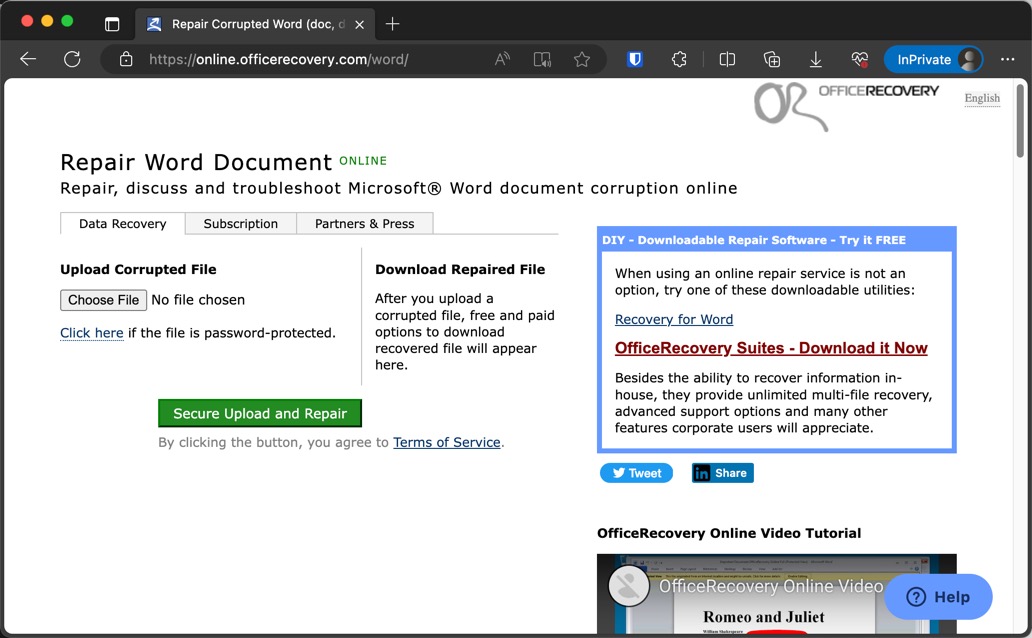Viewport: 1032px width, 638px height.
Task: Open the Read aloud feature
Action: point(501,59)
